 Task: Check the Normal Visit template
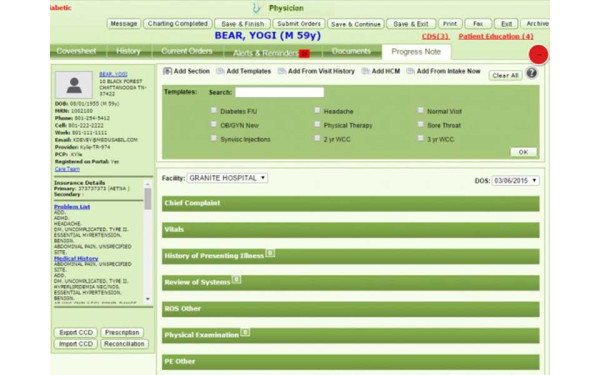coord(421,110)
